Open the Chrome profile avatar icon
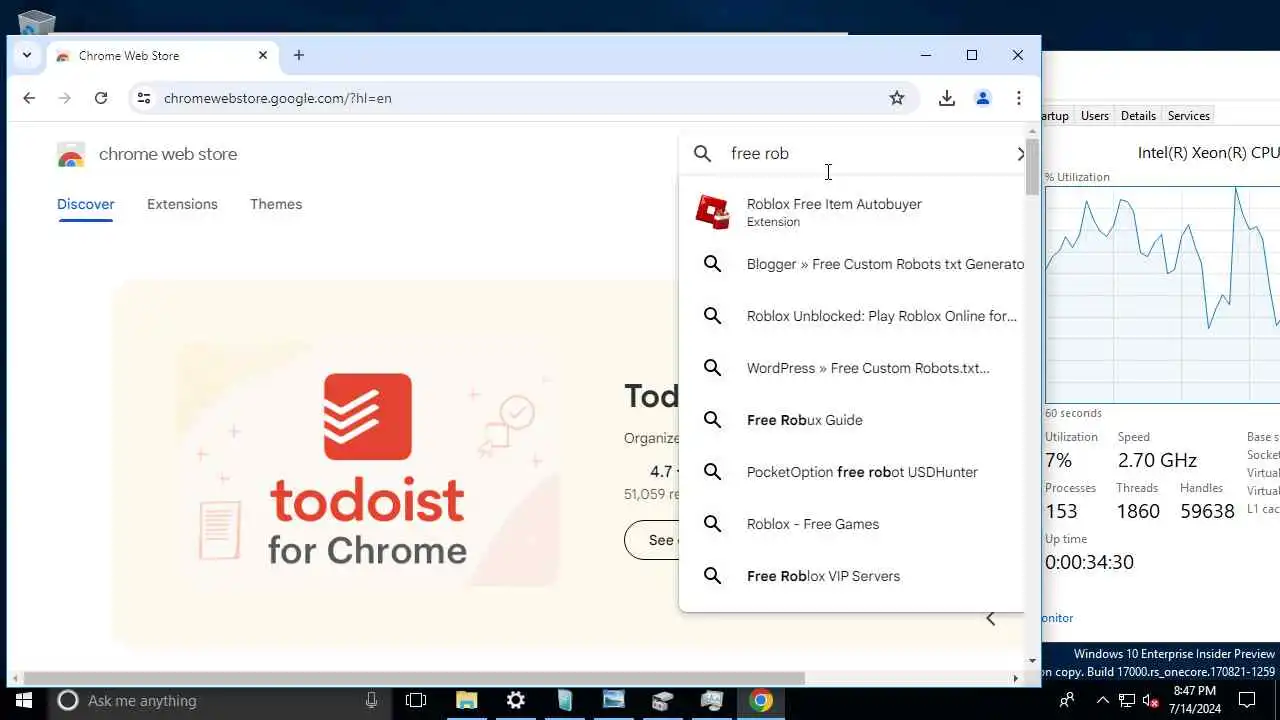 click(x=983, y=98)
